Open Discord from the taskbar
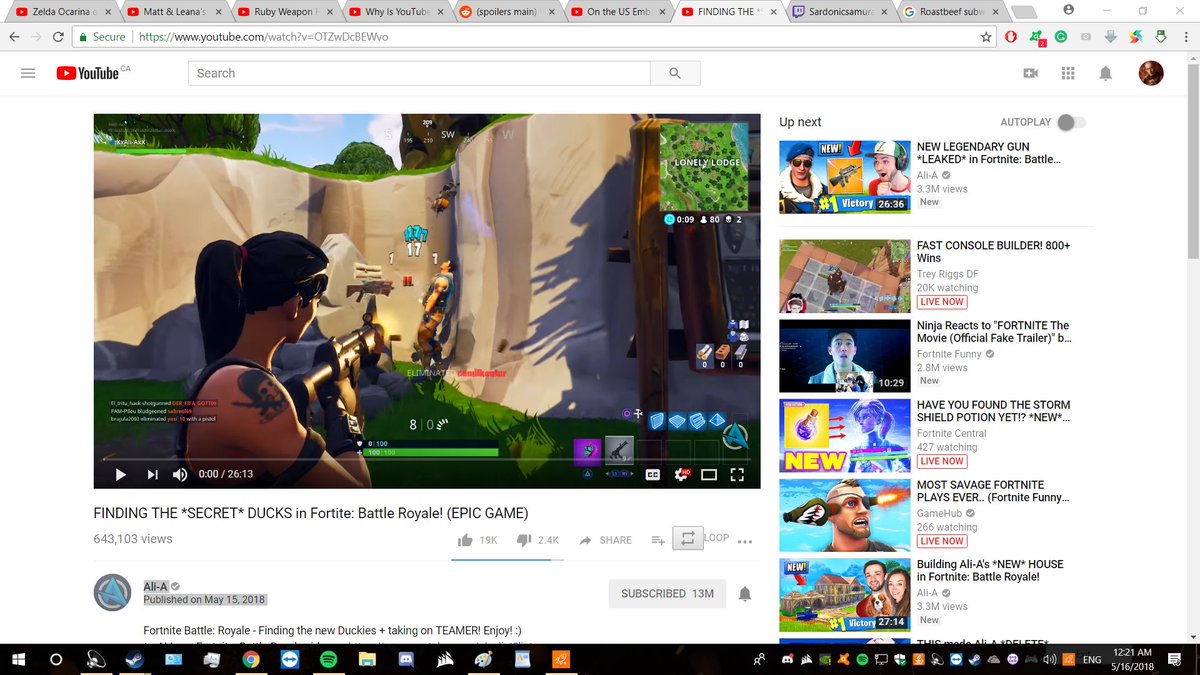Screen dimensions: 1200x675 coord(406,659)
